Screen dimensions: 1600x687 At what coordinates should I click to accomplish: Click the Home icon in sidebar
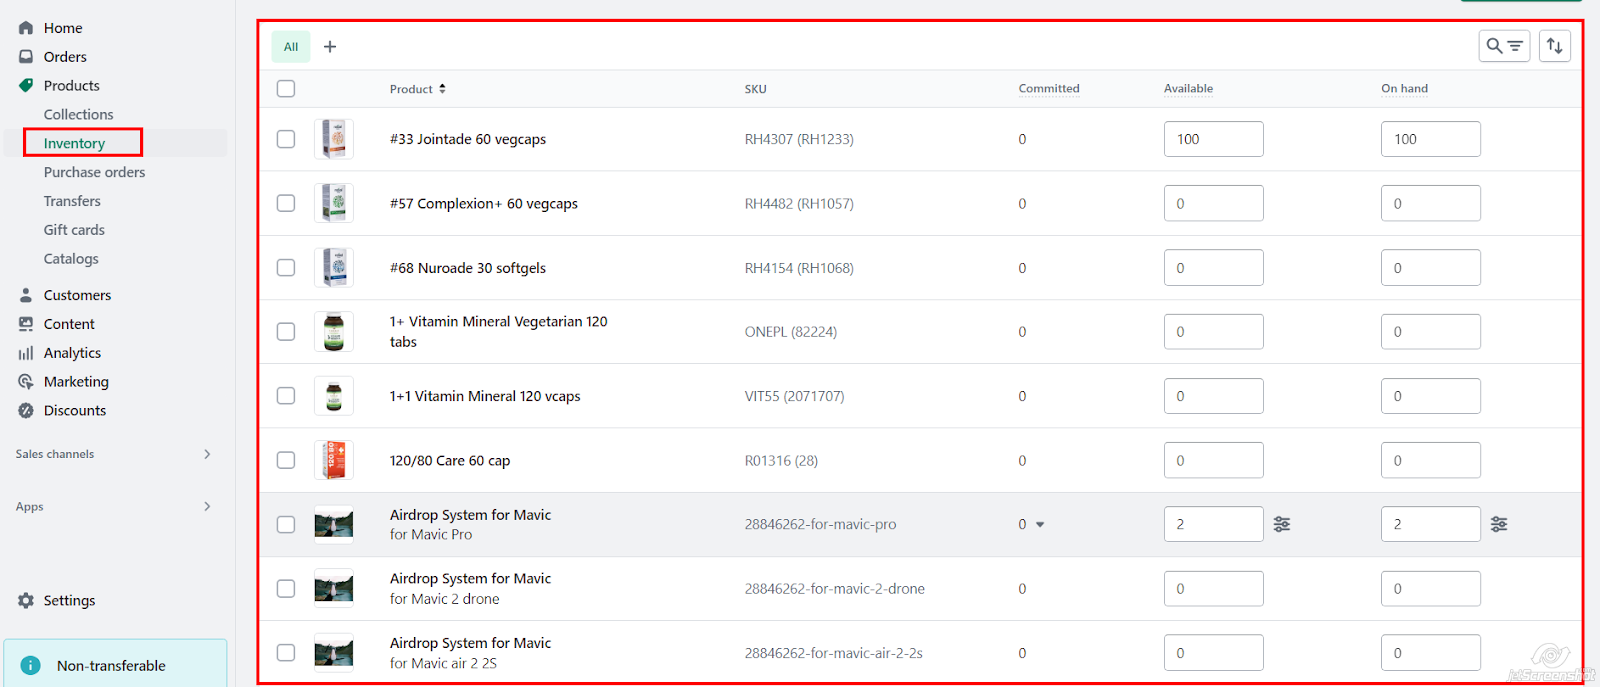coord(26,28)
